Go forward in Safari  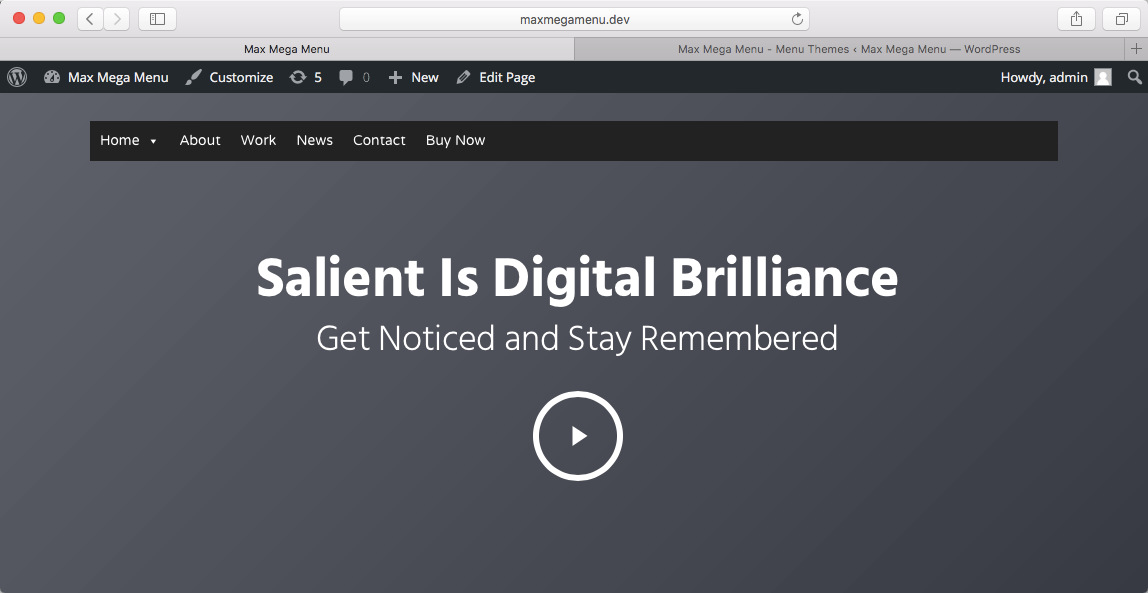(116, 19)
